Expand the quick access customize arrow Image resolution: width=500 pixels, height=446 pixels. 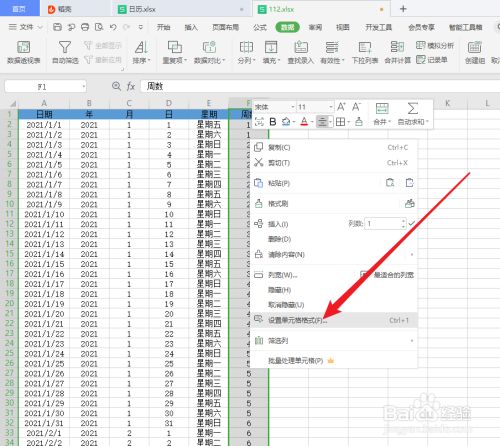[x=141, y=27]
